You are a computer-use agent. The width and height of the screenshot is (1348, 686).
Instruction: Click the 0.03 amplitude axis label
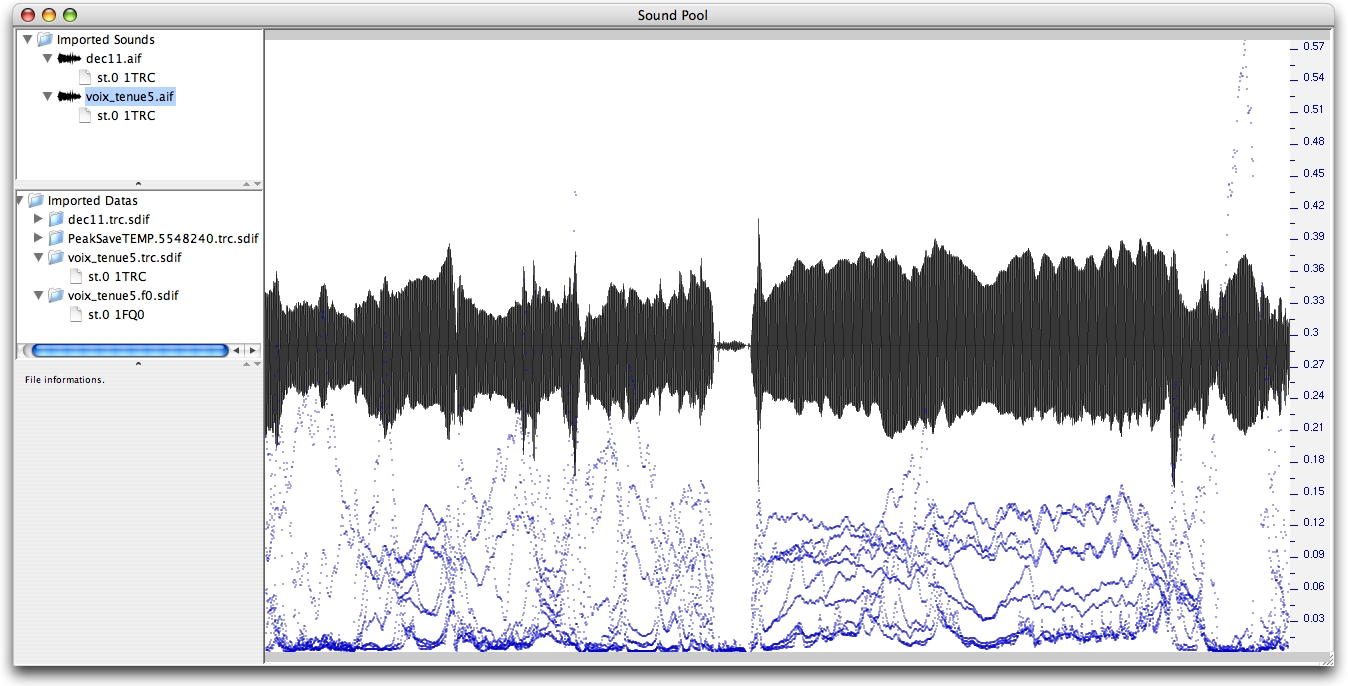pyautogui.click(x=1313, y=618)
